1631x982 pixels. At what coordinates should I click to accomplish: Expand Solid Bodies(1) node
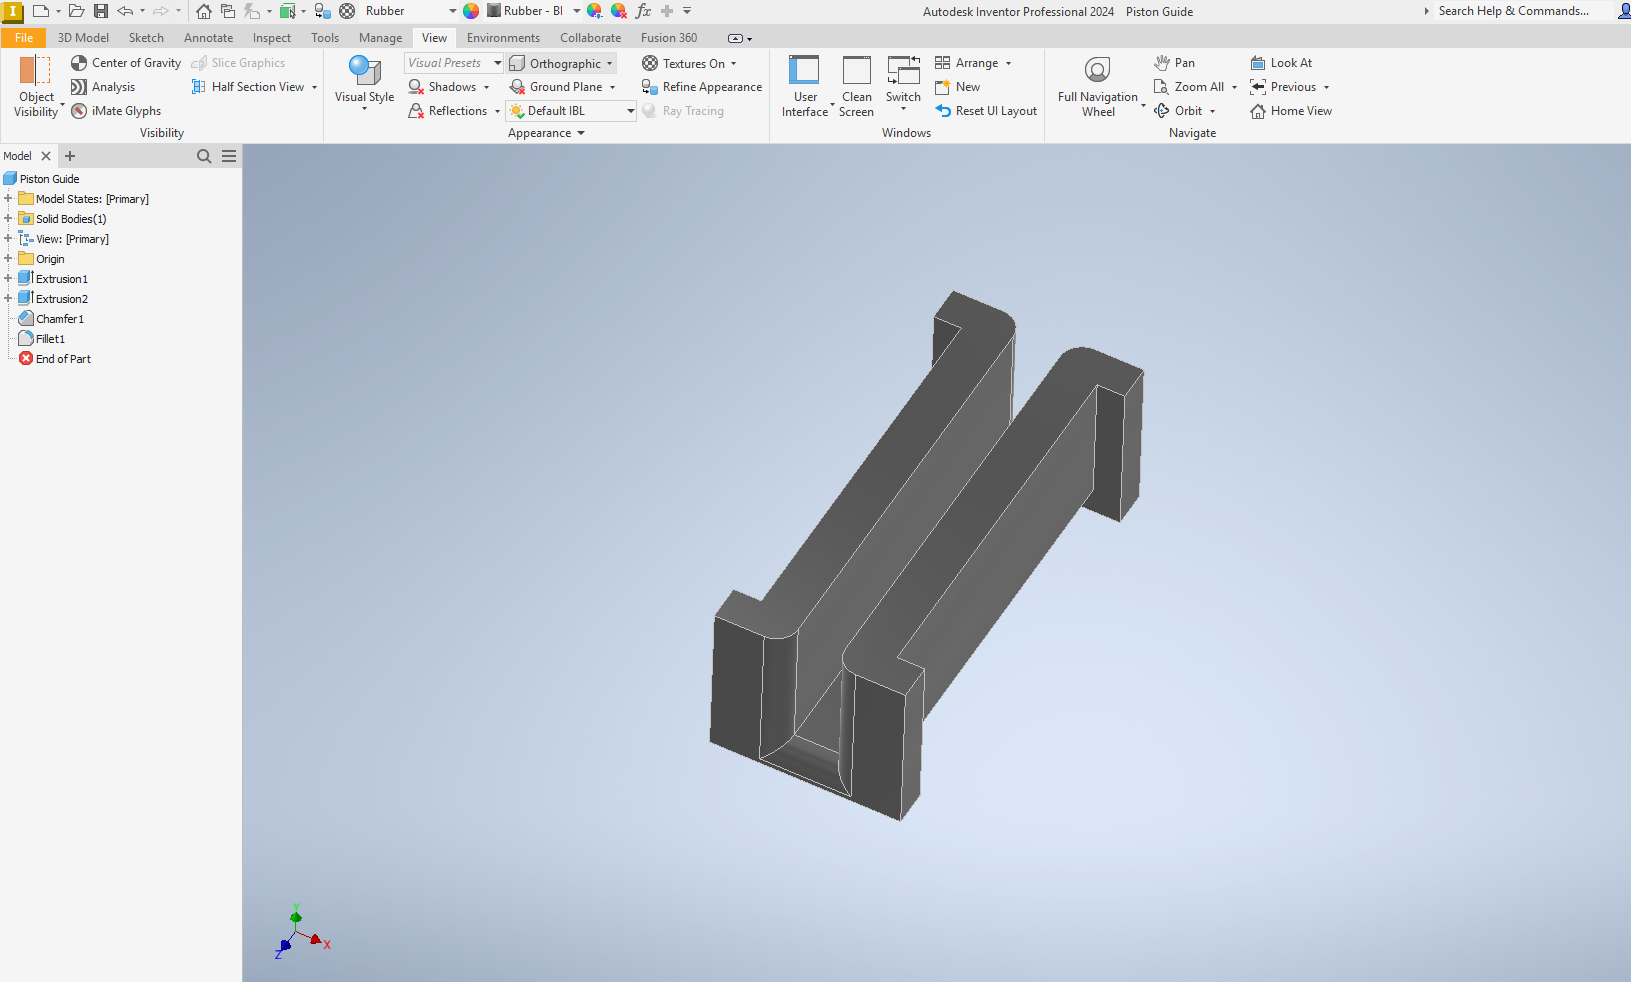coord(8,218)
